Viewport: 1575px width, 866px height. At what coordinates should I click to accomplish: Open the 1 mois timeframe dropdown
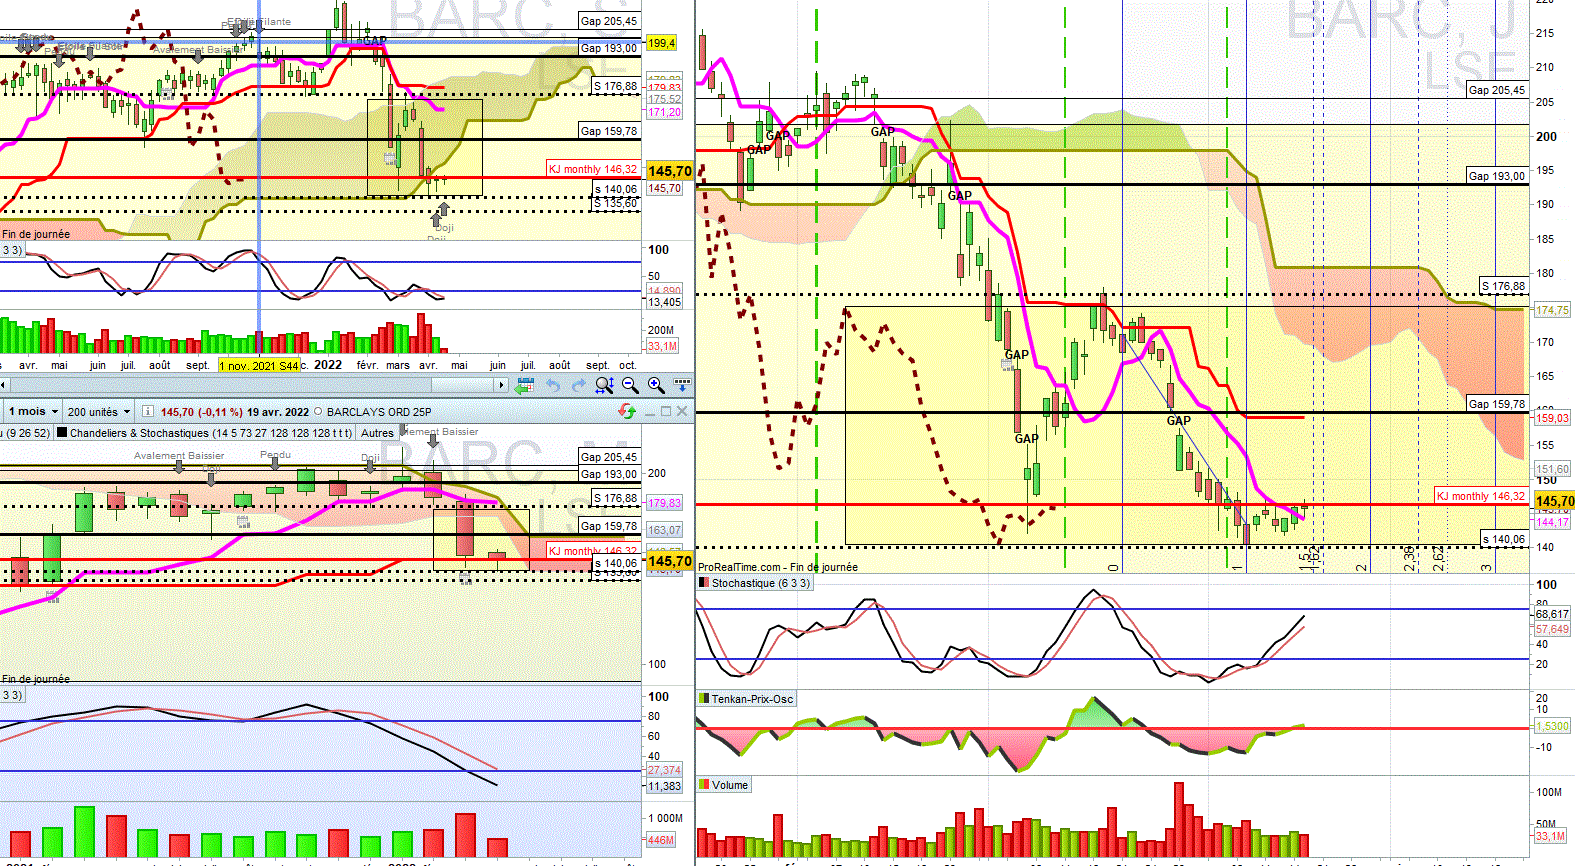33,411
